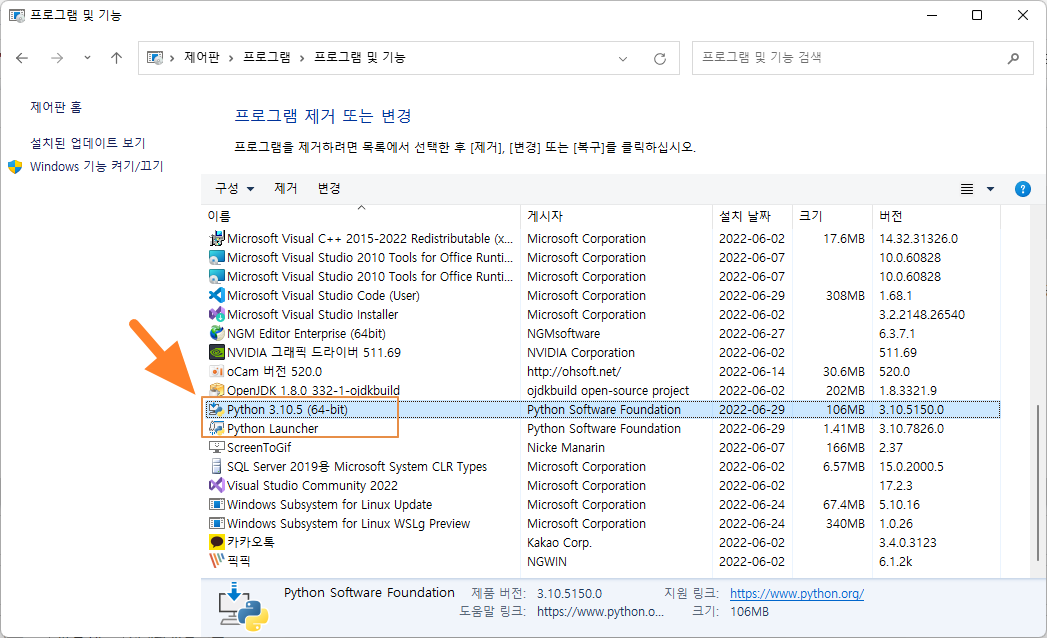Click the 제거 toolbar button
Image resolution: width=1047 pixels, height=638 pixels.
(286, 188)
